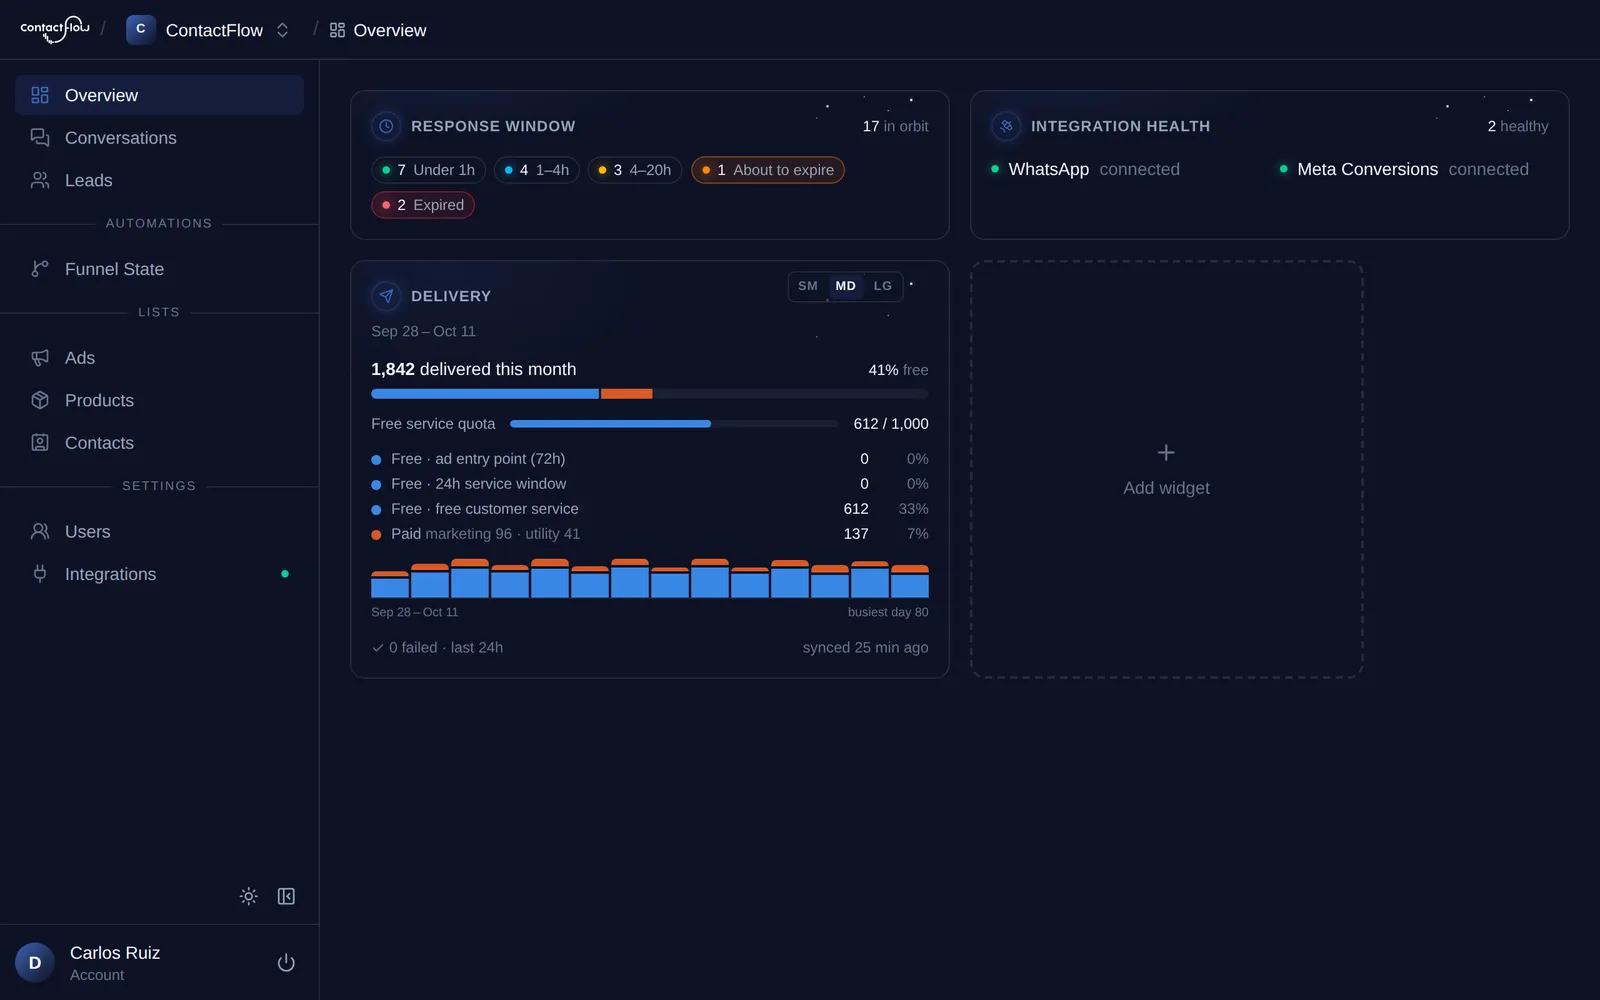This screenshot has height=1000, width=1600.
Task: Click the Funnel State branch icon
Action: (x=40, y=269)
